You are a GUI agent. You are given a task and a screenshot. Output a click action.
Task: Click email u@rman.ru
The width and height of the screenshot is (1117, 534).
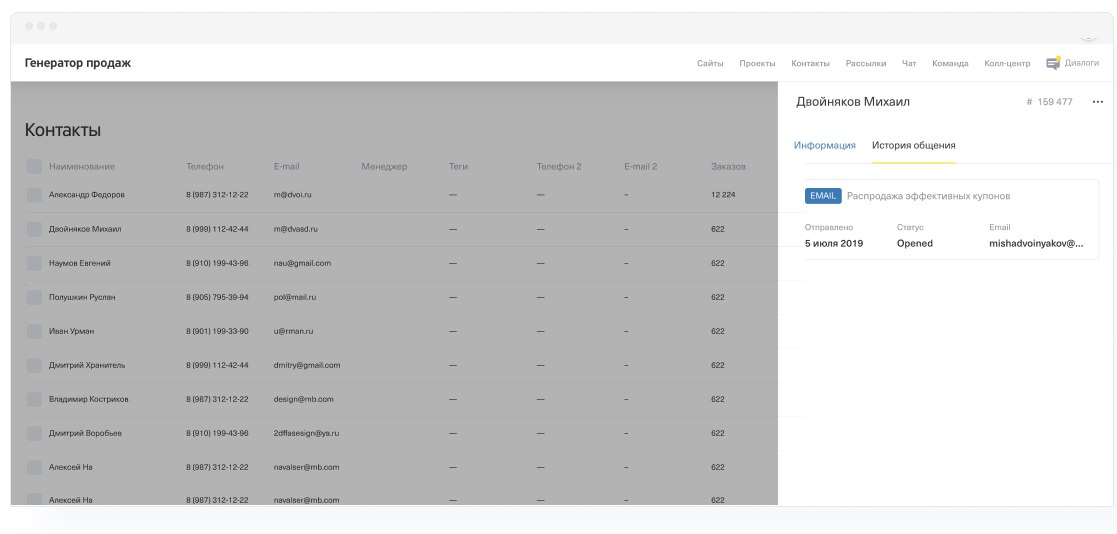click(x=293, y=331)
